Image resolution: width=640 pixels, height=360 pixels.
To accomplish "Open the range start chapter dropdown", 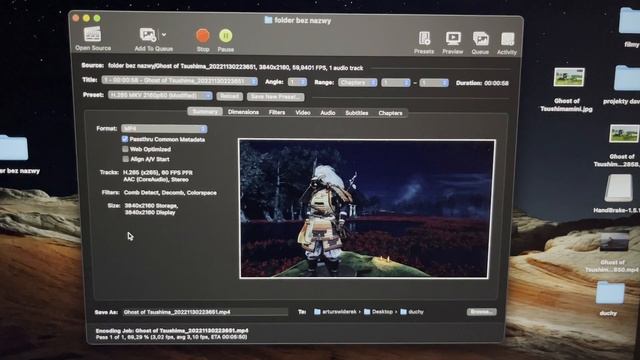I will pyautogui.click(x=396, y=83).
